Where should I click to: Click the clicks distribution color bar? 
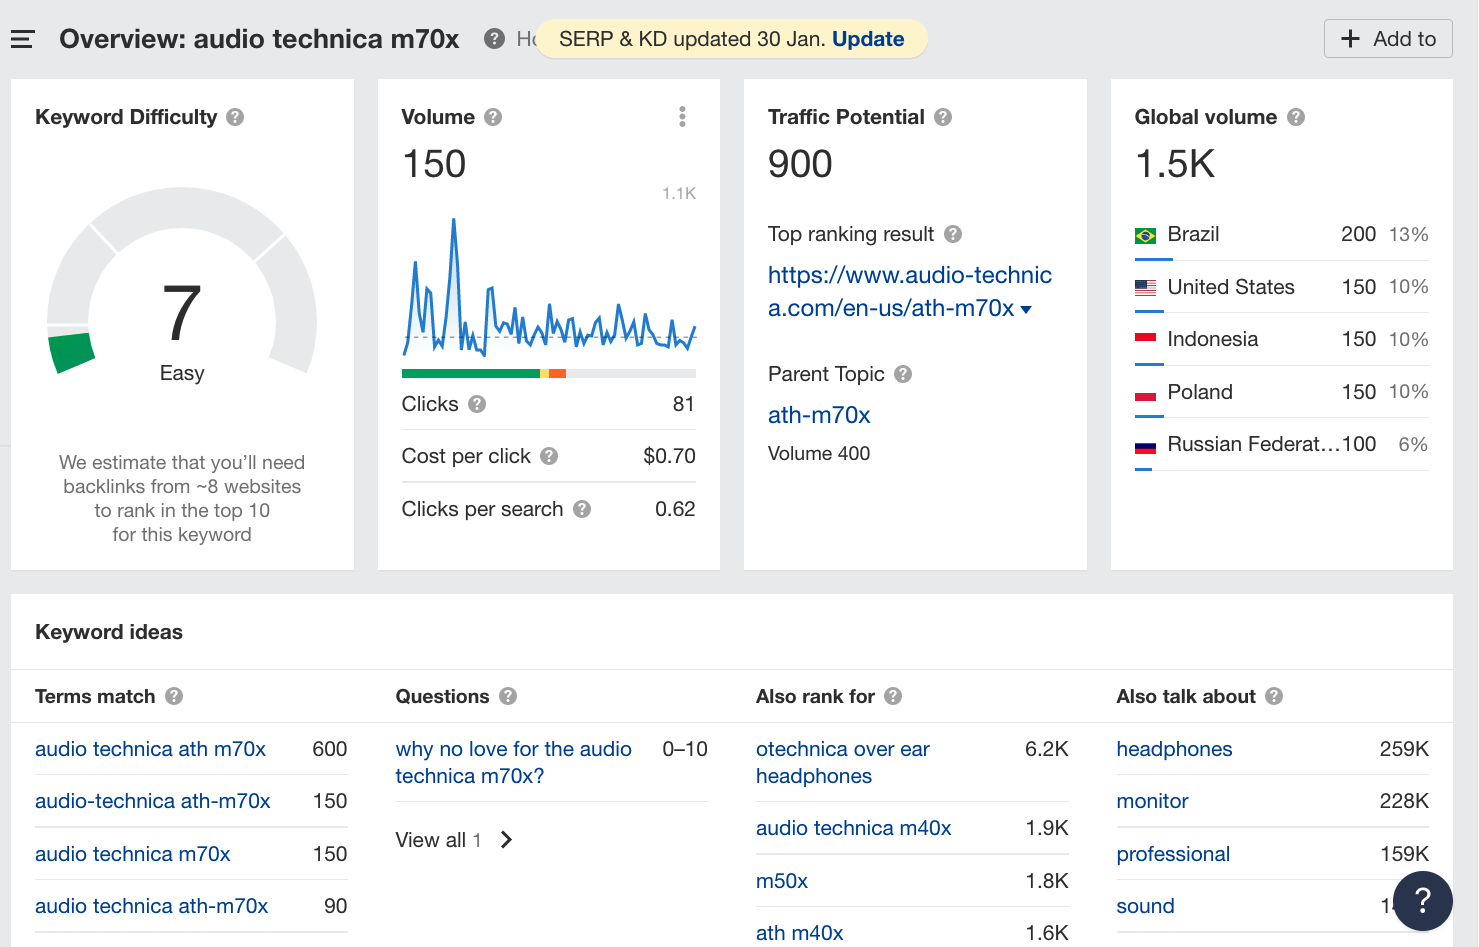click(x=549, y=374)
